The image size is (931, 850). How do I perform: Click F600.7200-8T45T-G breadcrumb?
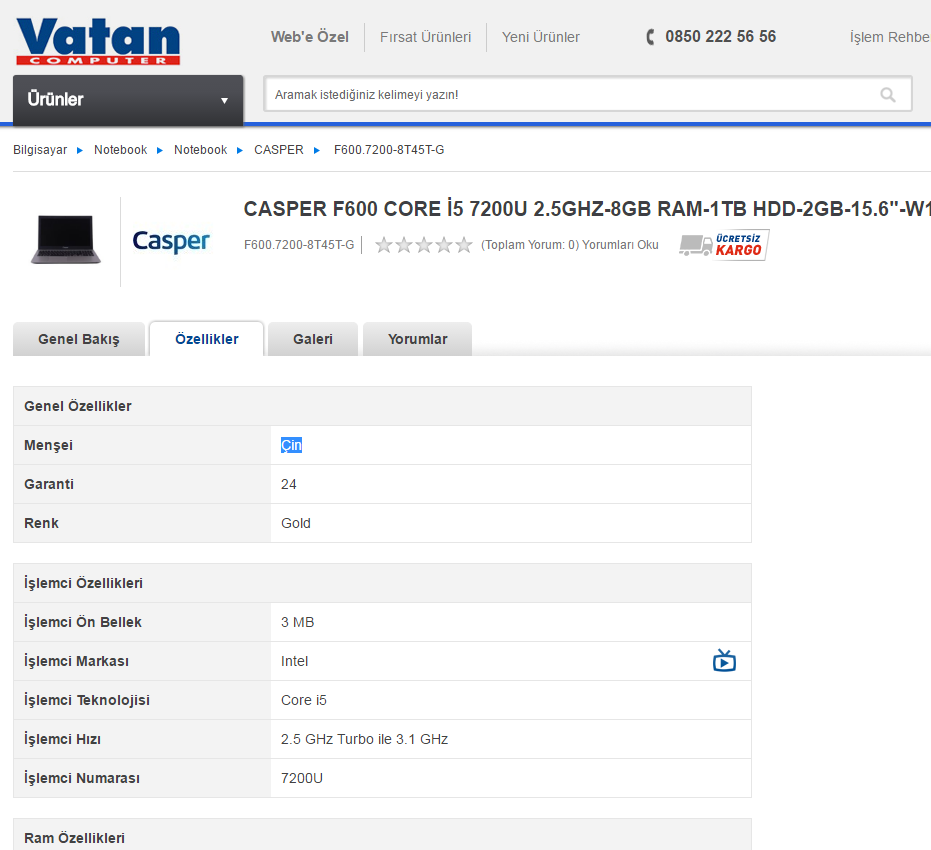coord(389,150)
